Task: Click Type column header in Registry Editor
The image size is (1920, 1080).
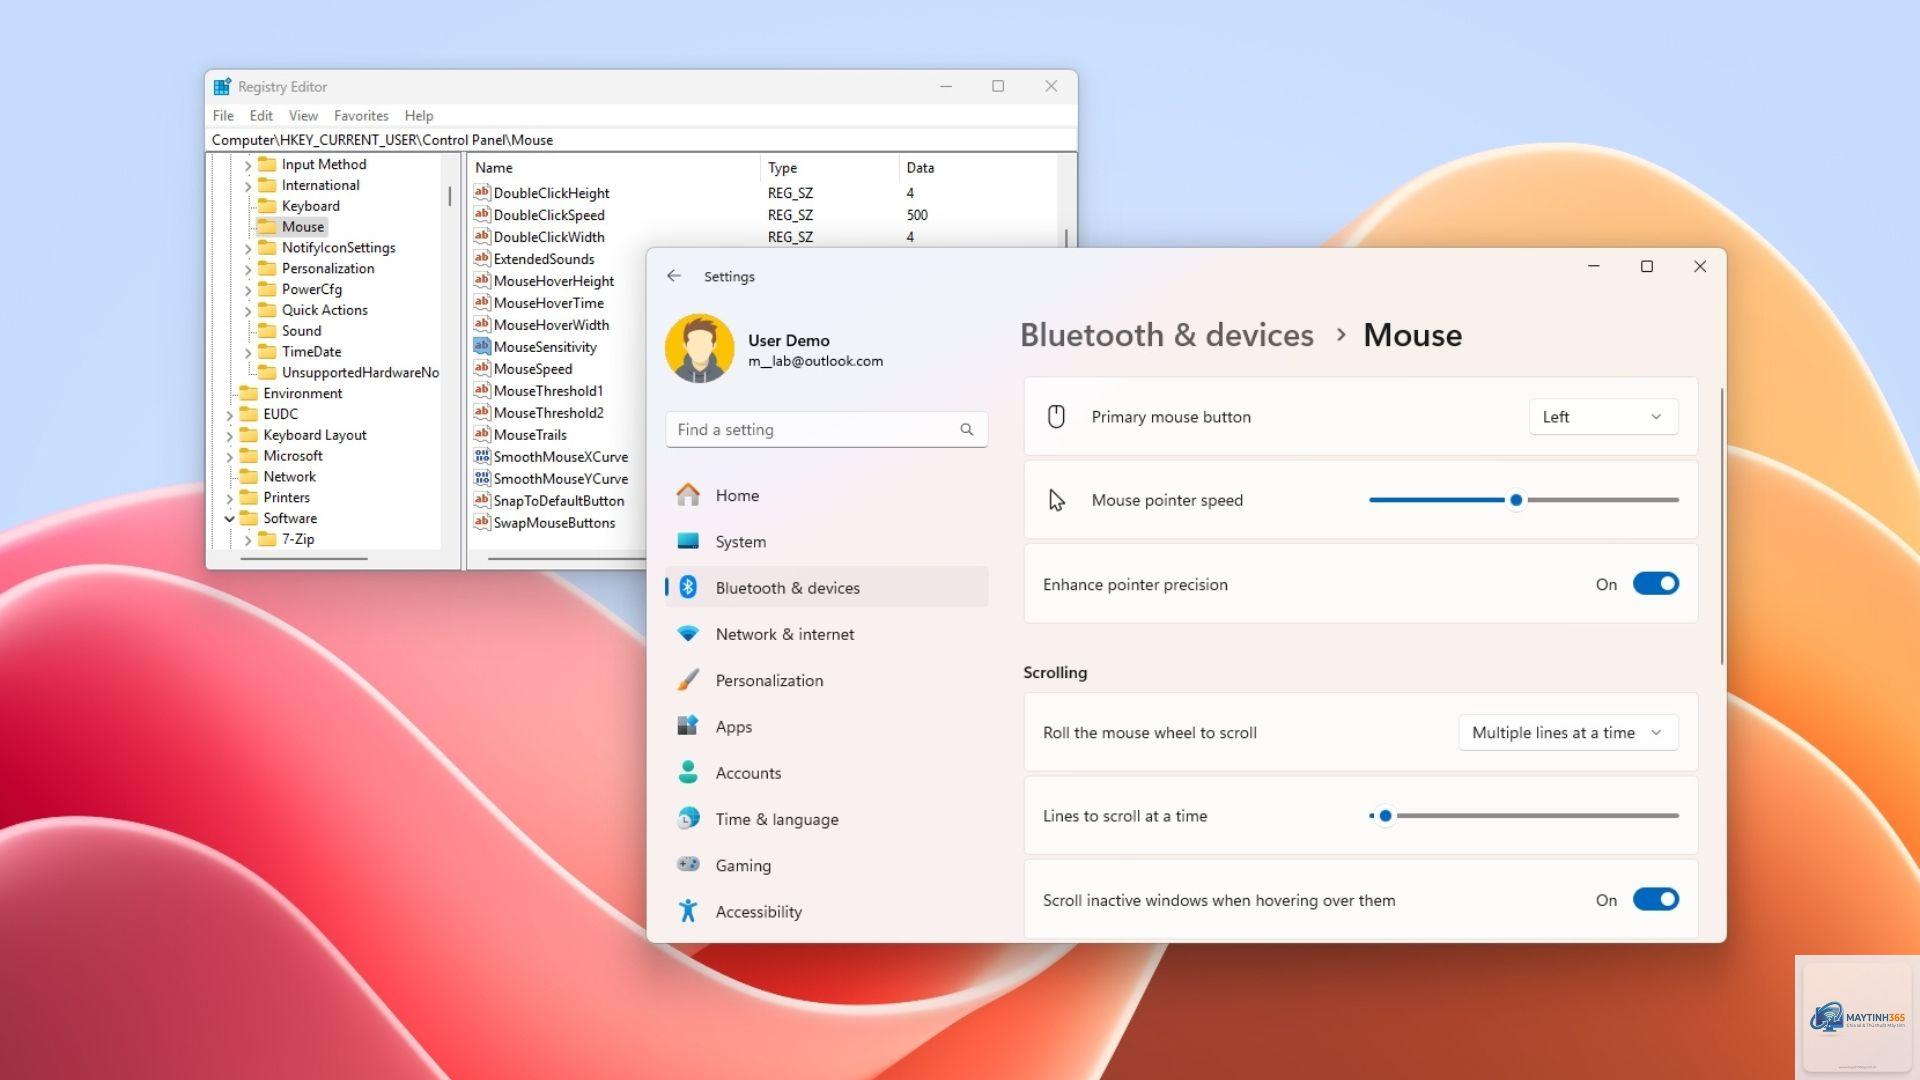Action: (x=830, y=168)
